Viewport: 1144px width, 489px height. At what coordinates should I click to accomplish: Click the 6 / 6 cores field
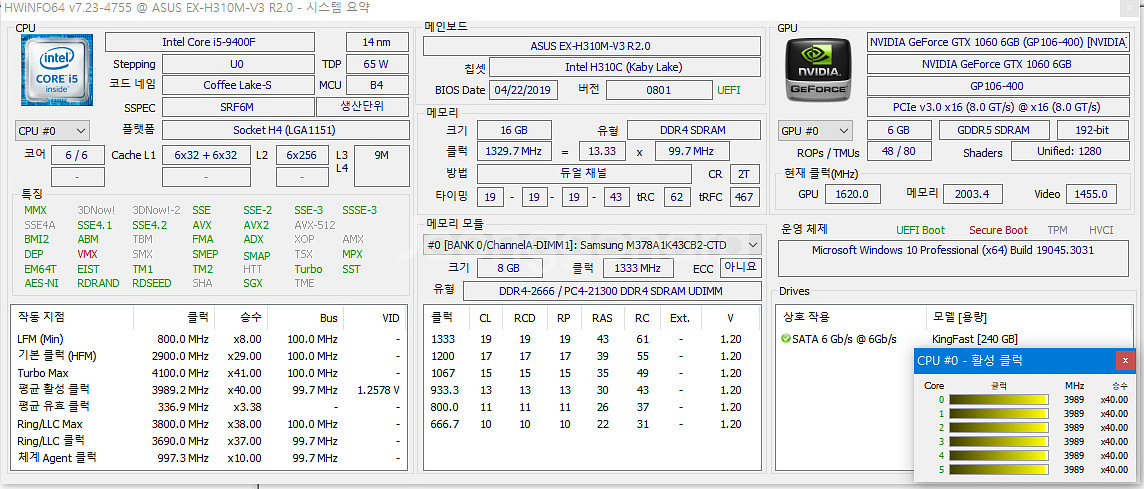point(77,155)
